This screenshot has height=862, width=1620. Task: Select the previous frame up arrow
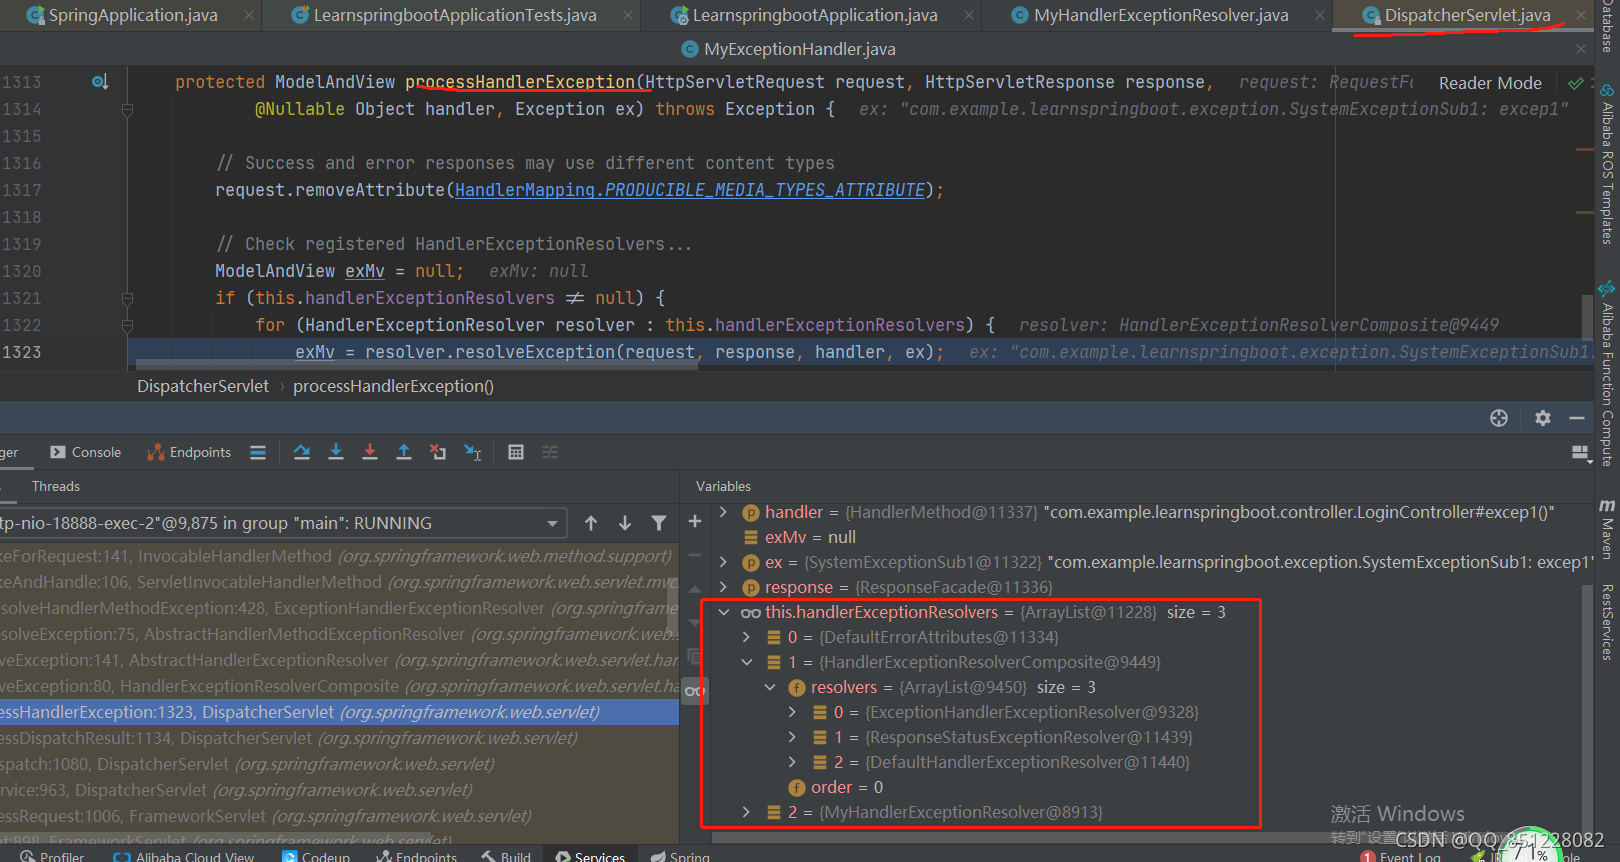pos(591,523)
